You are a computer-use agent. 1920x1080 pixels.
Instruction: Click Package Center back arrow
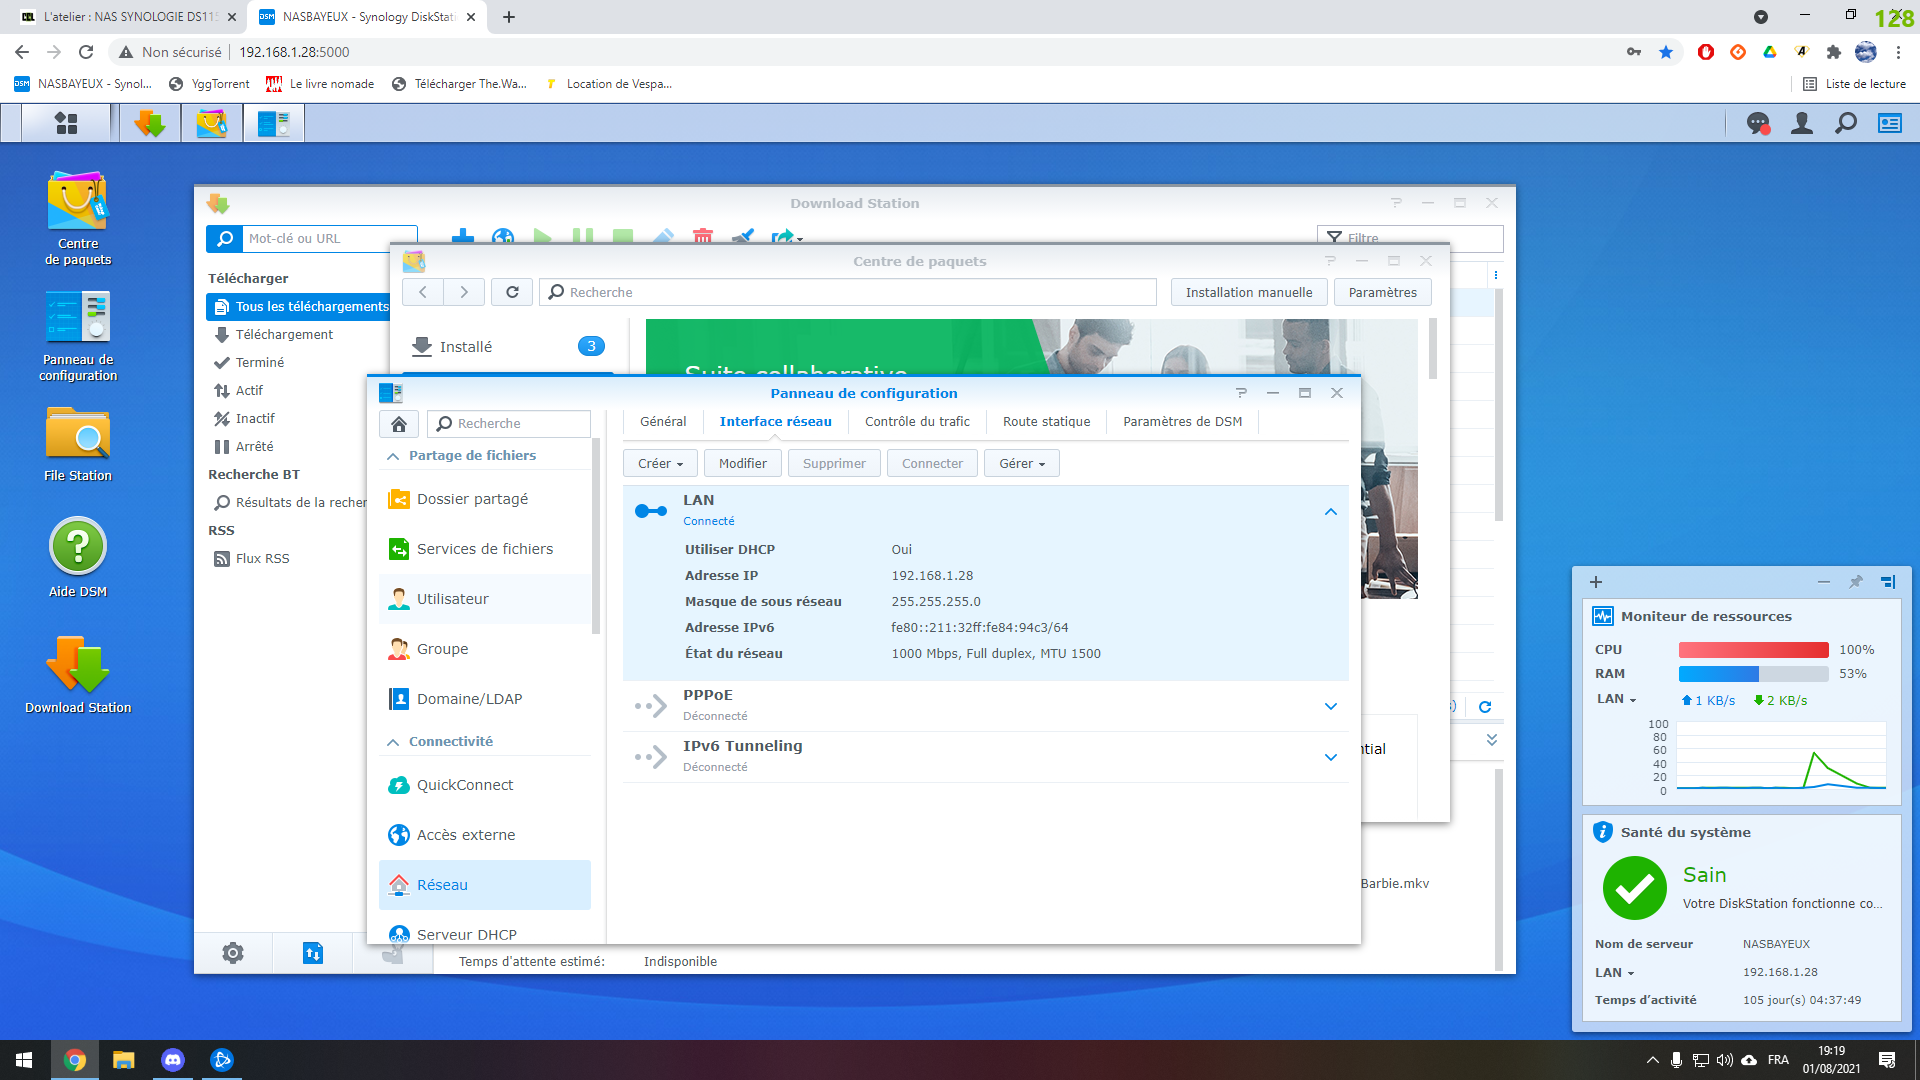pyautogui.click(x=423, y=292)
